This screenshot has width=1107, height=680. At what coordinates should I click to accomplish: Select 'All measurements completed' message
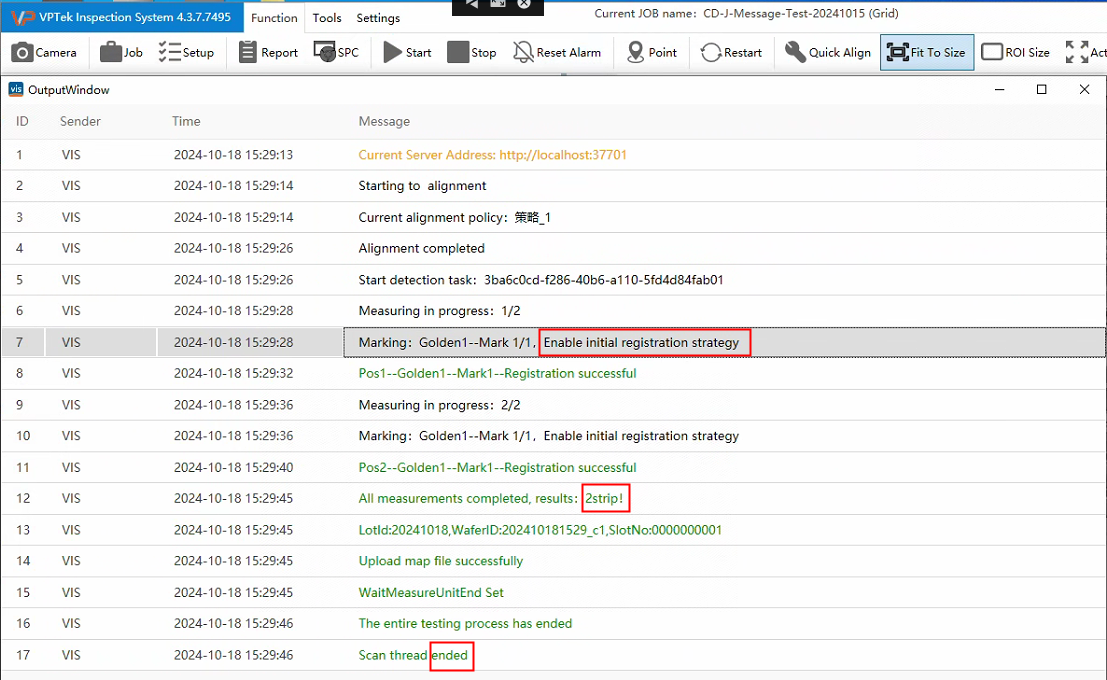tap(491, 499)
